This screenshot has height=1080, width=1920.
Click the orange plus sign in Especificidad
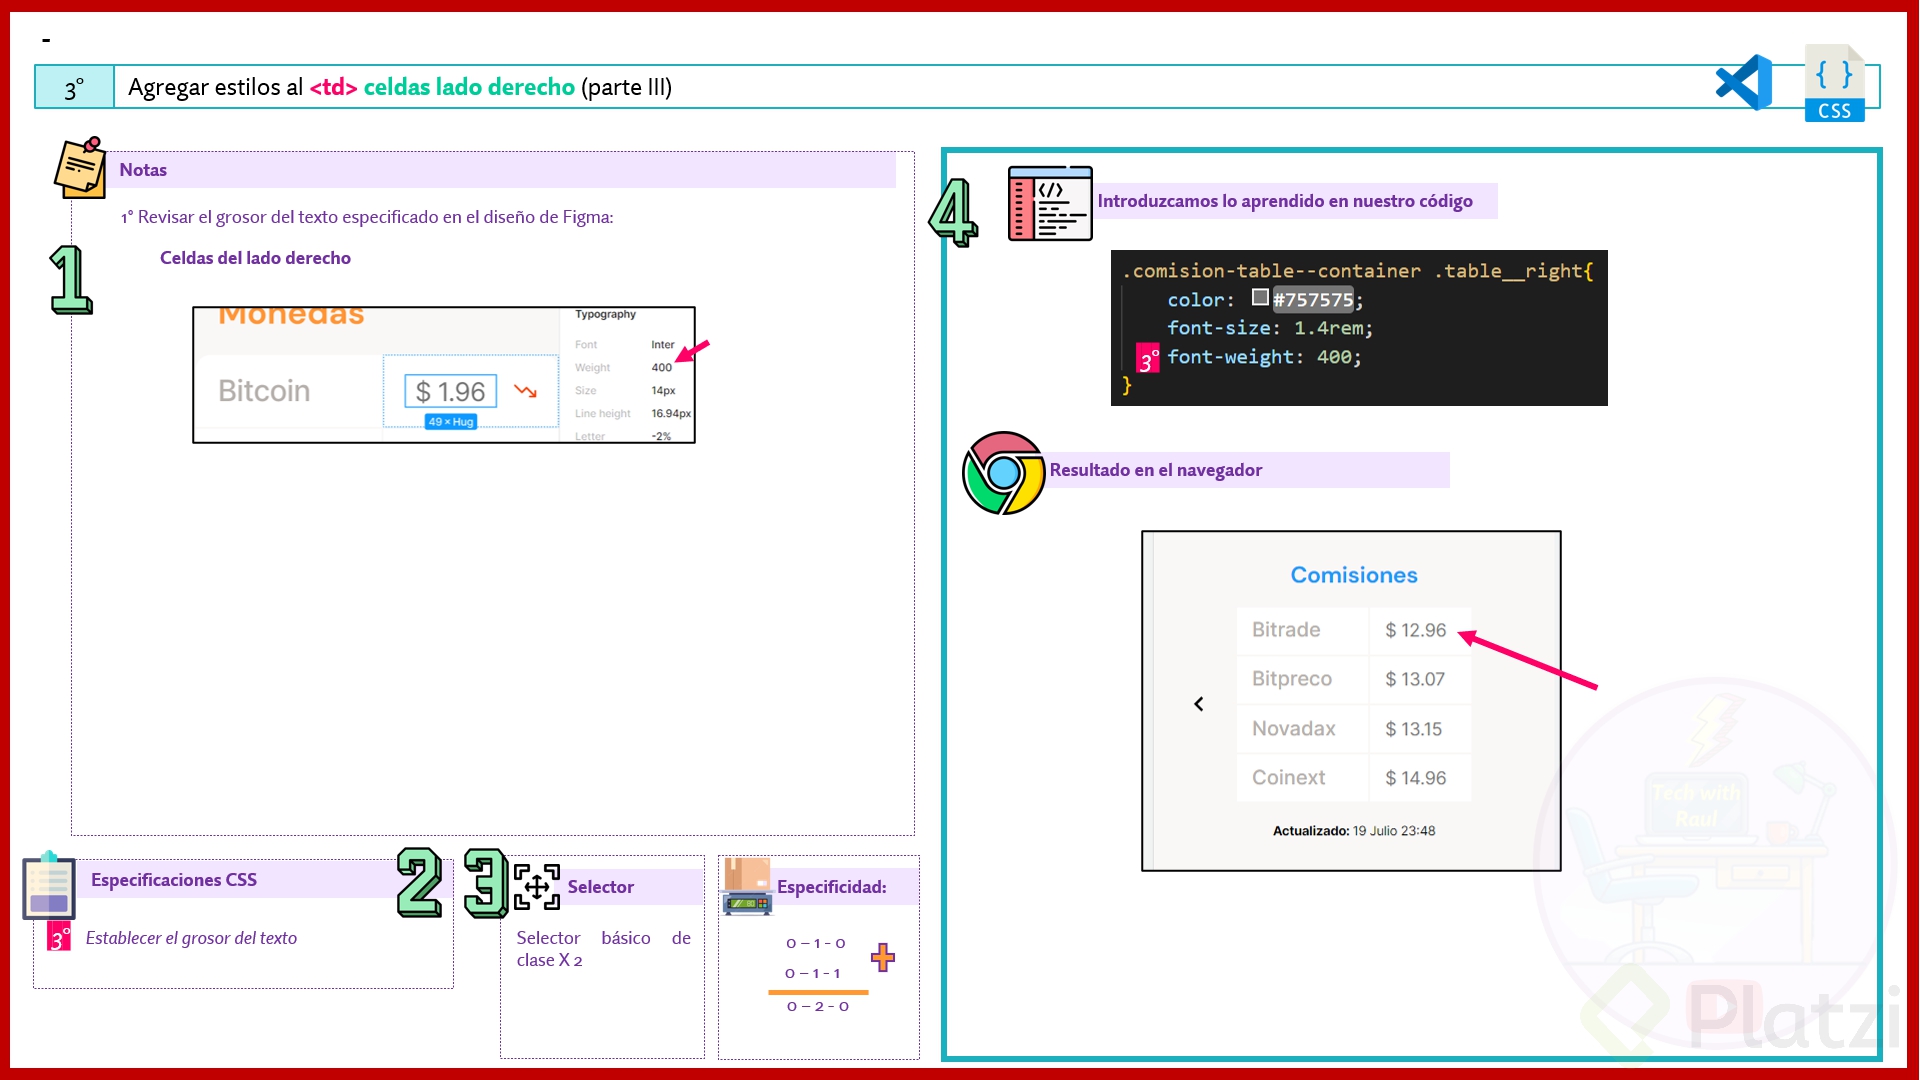[883, 957]
